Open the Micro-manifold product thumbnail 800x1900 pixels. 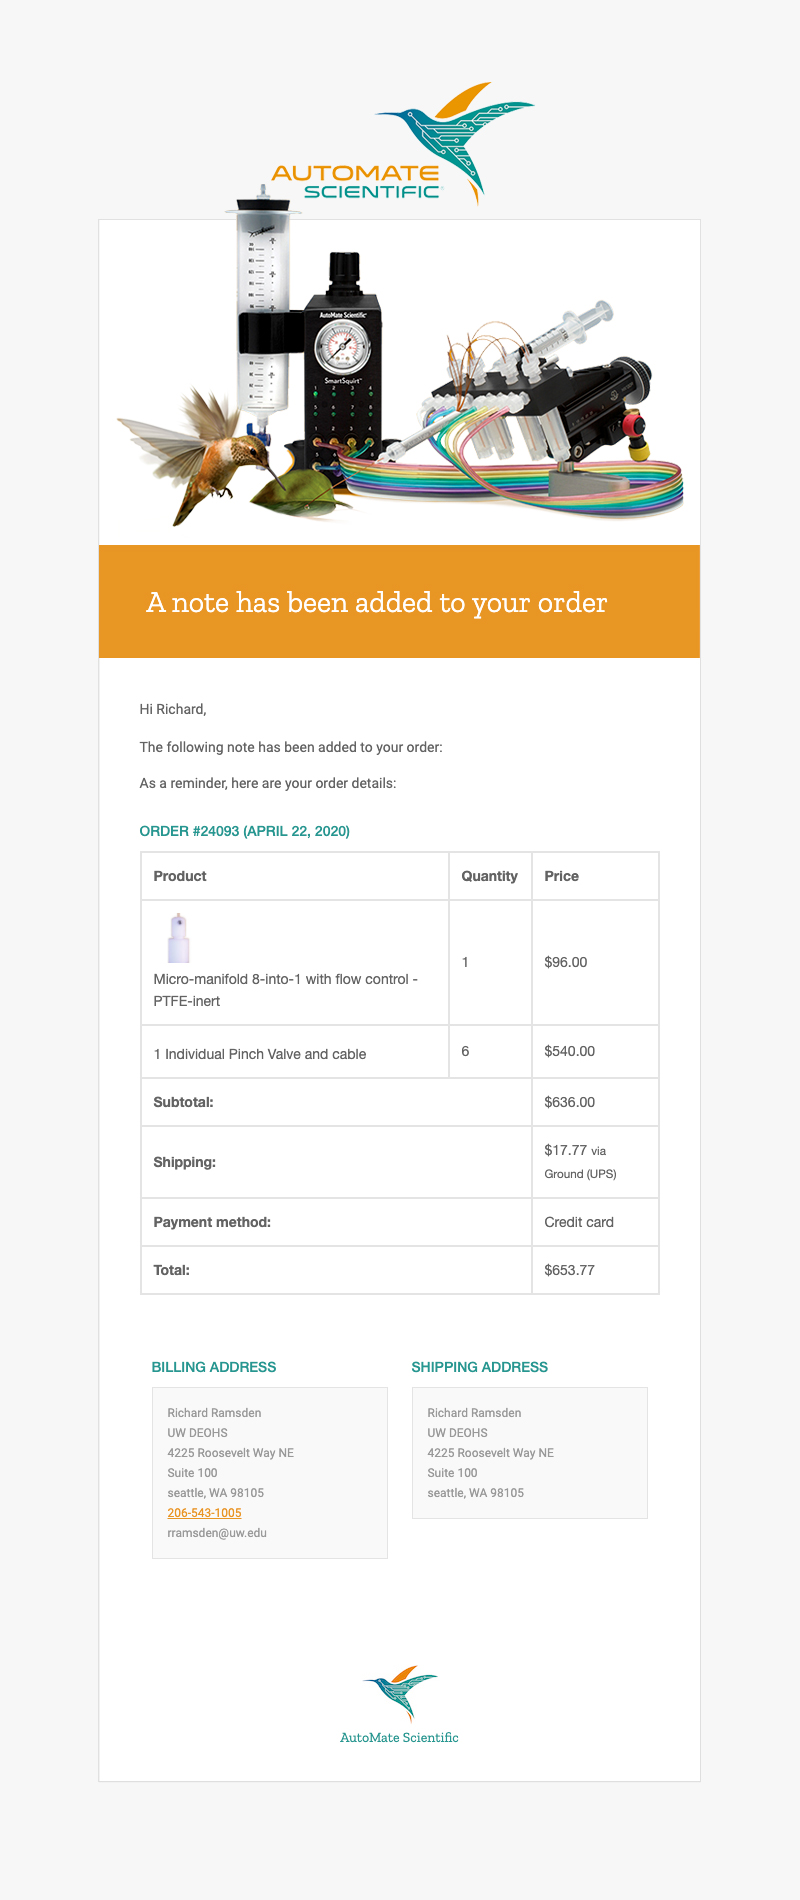178,938
